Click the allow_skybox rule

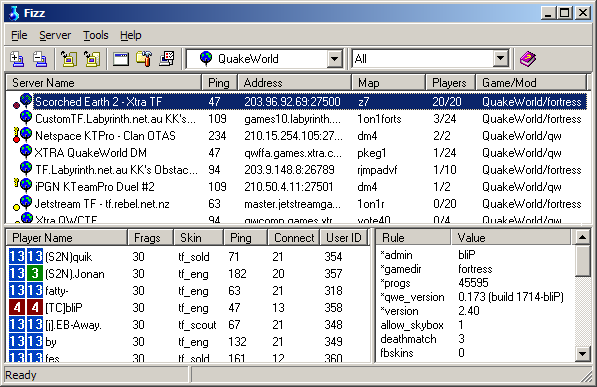pos(412,325)
